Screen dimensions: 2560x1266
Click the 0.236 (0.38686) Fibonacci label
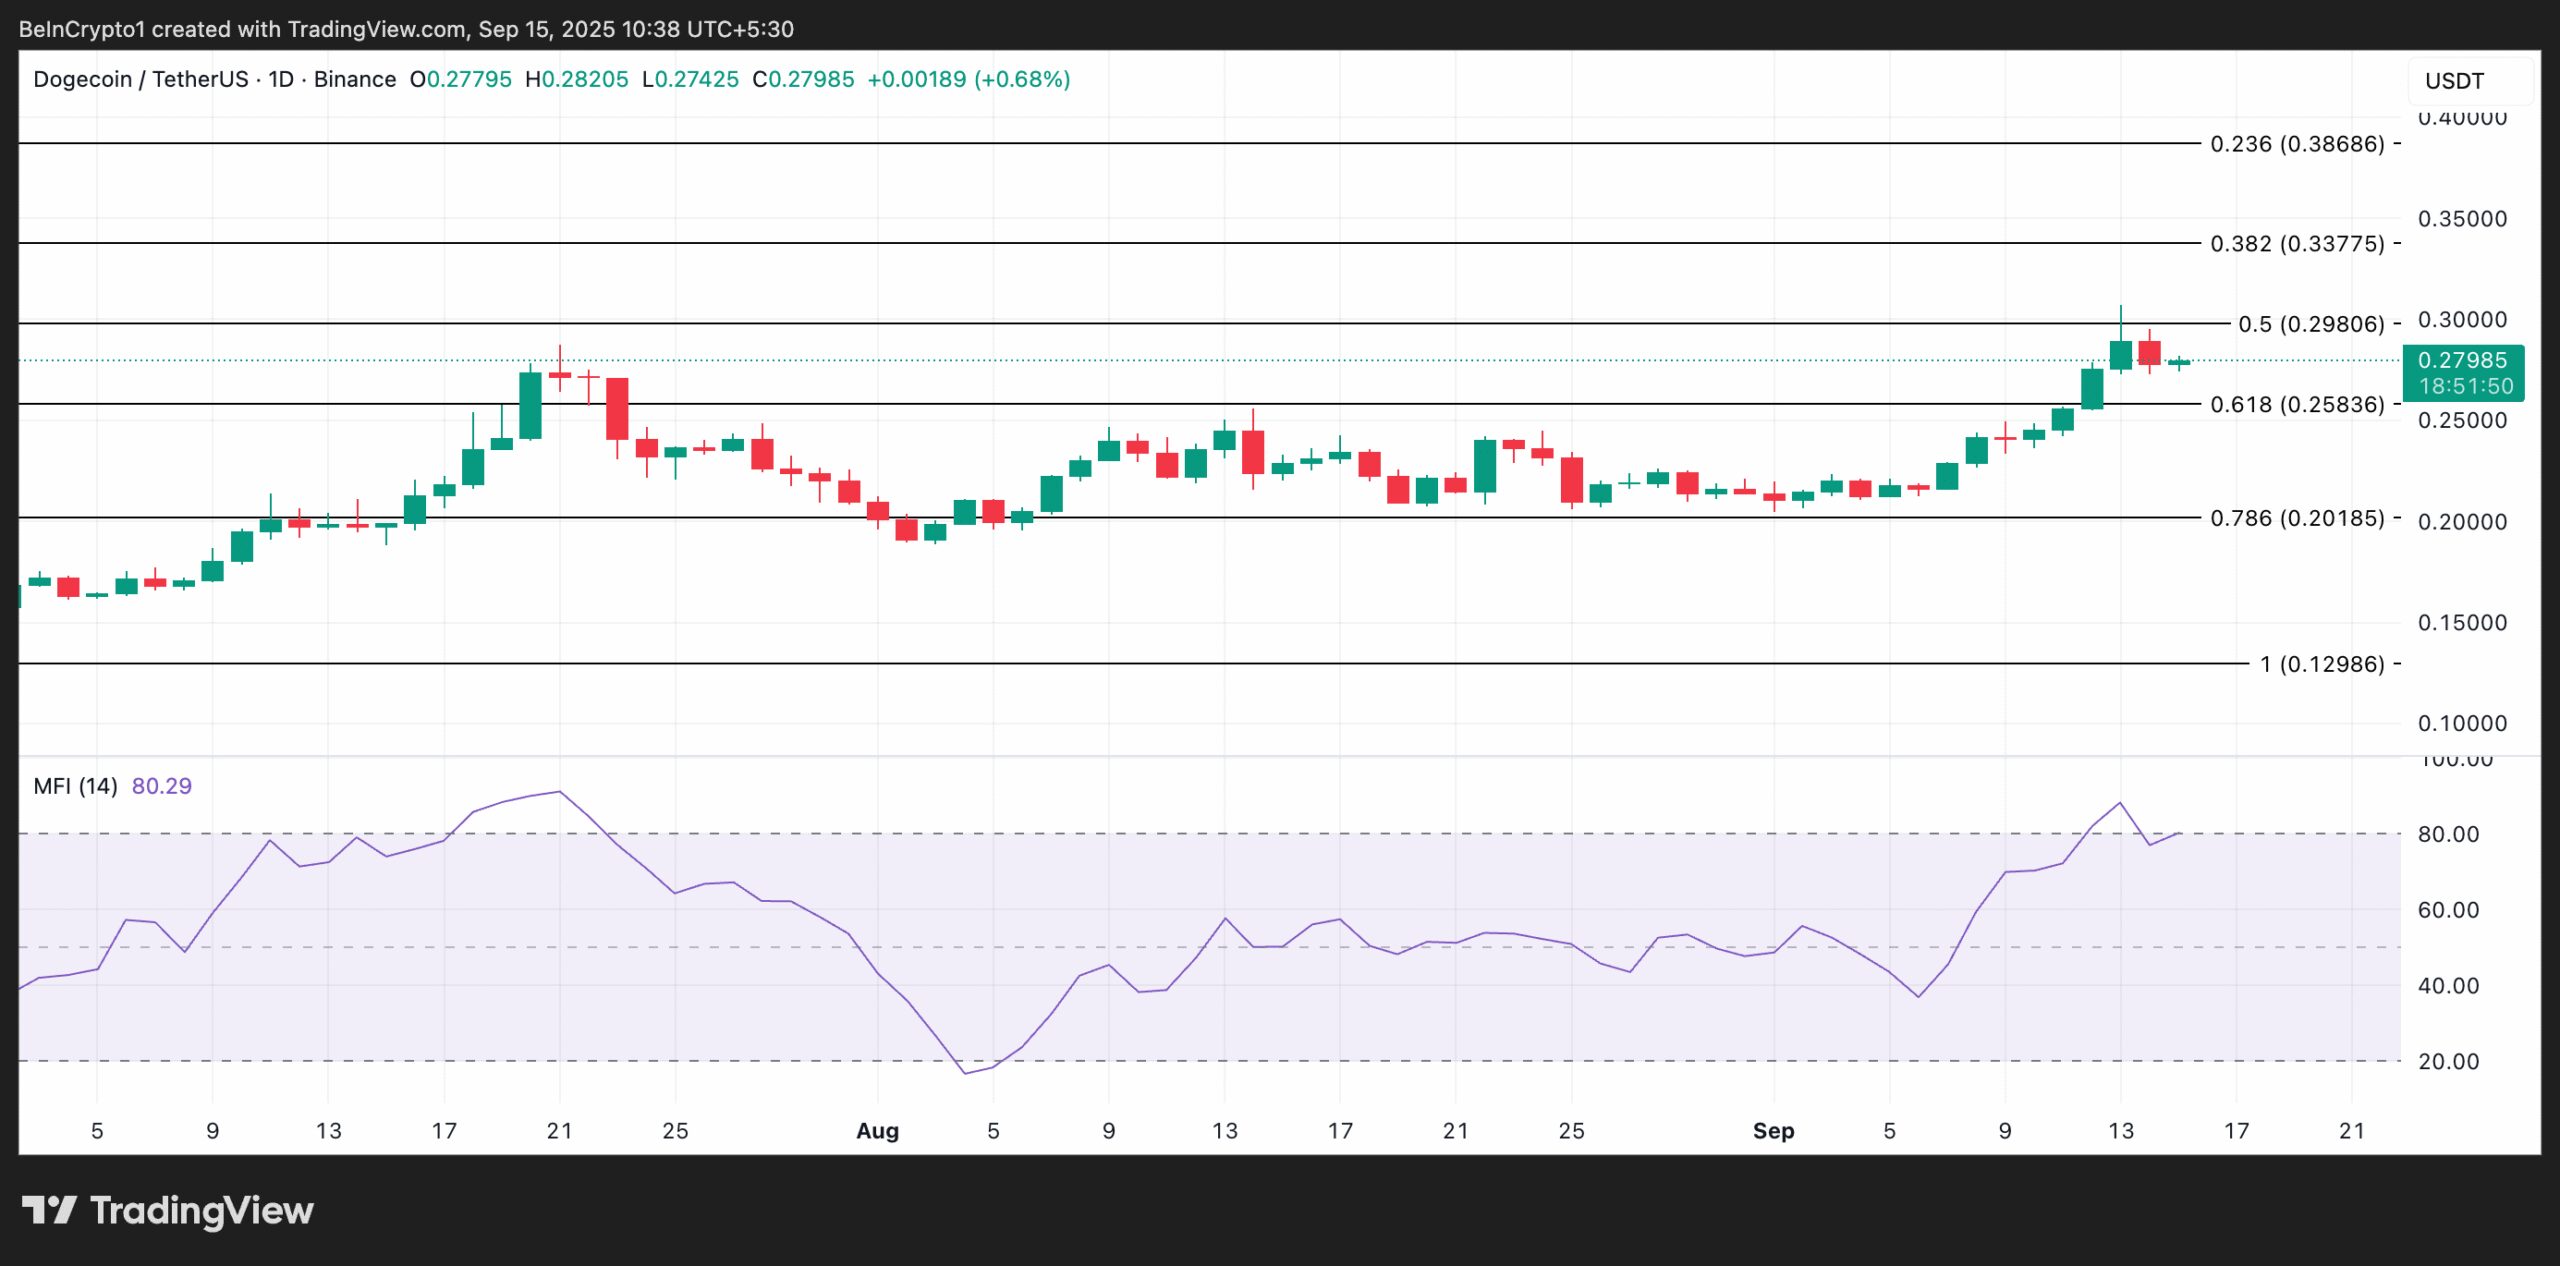(2300, 143)
